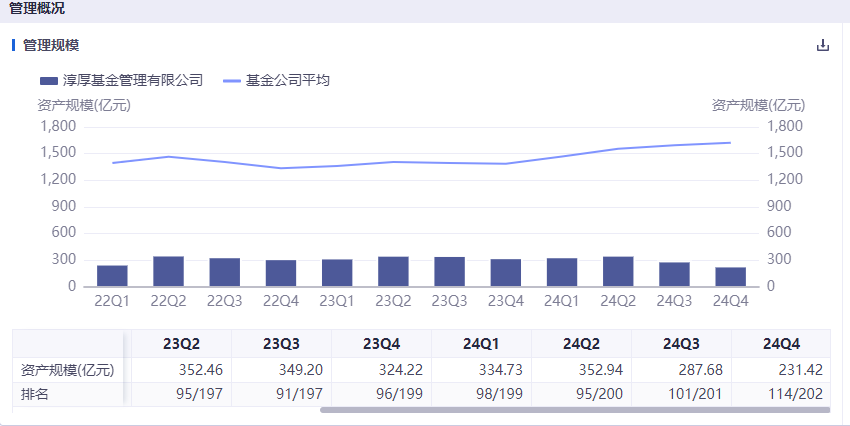Click the 24Q2 bar in chart
This screenshot has width=850, height=426.
(x=618, y=272)
